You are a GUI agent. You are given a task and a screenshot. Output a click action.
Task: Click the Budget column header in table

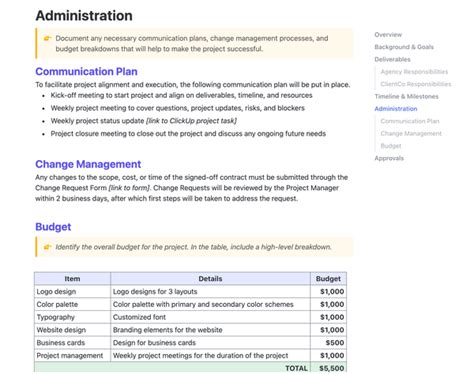328,279
